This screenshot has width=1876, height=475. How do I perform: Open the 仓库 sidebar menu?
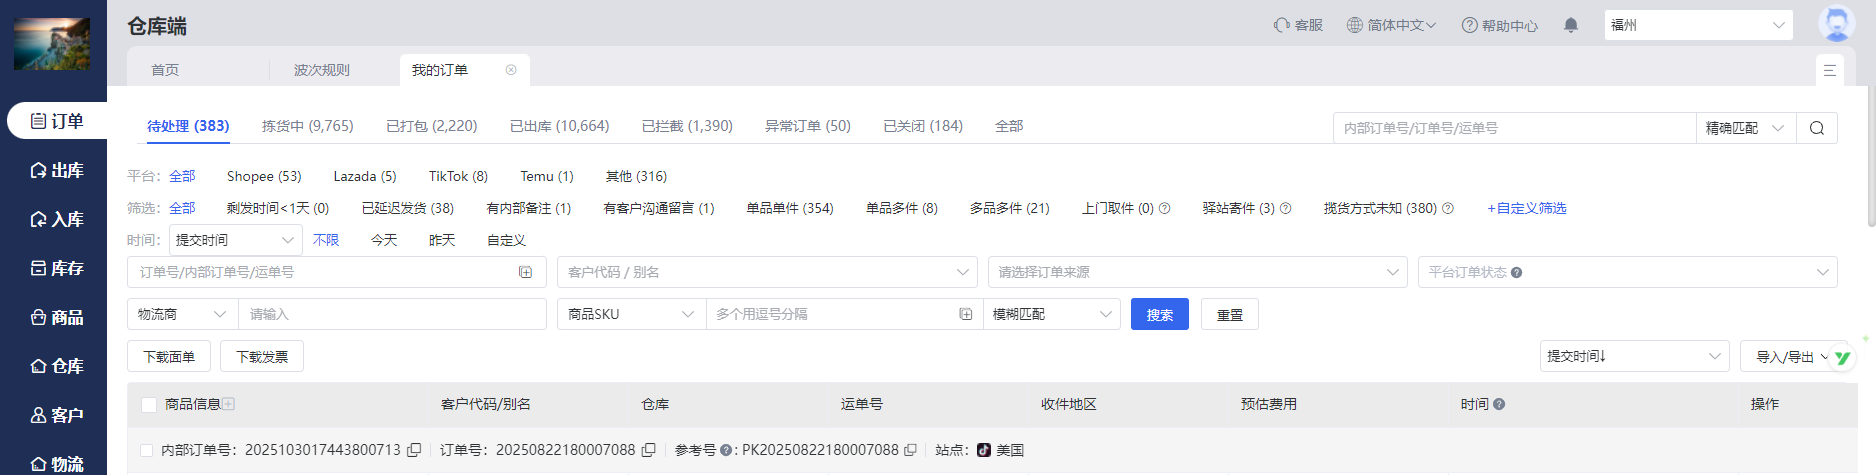(x=57, y=366)
